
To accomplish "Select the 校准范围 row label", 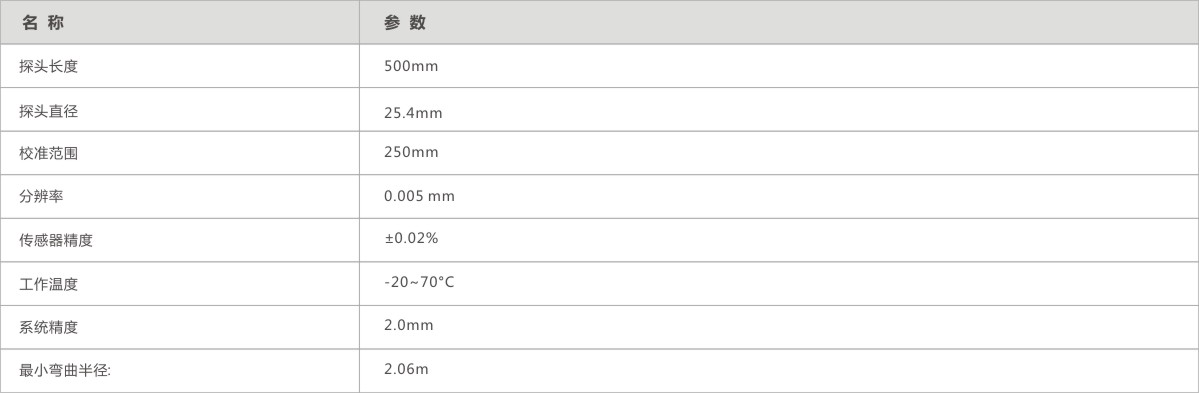I will 48,154.
